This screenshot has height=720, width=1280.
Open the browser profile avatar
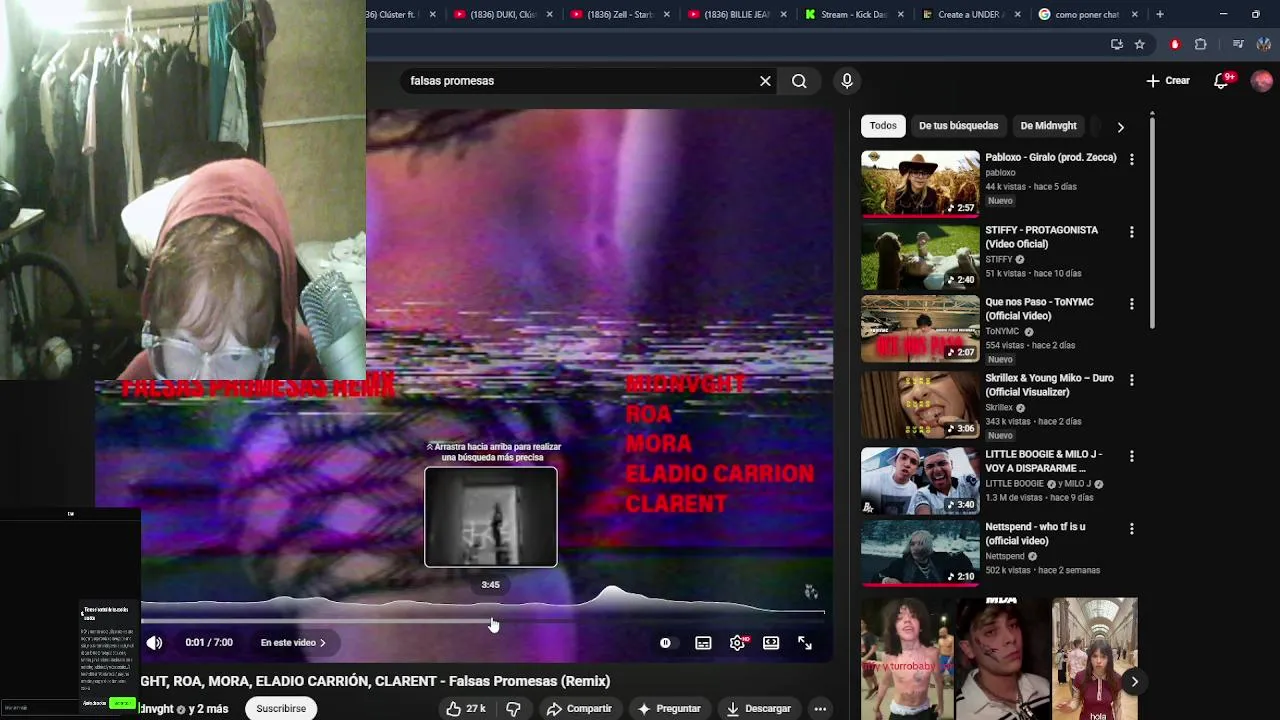coord(1264,44)
